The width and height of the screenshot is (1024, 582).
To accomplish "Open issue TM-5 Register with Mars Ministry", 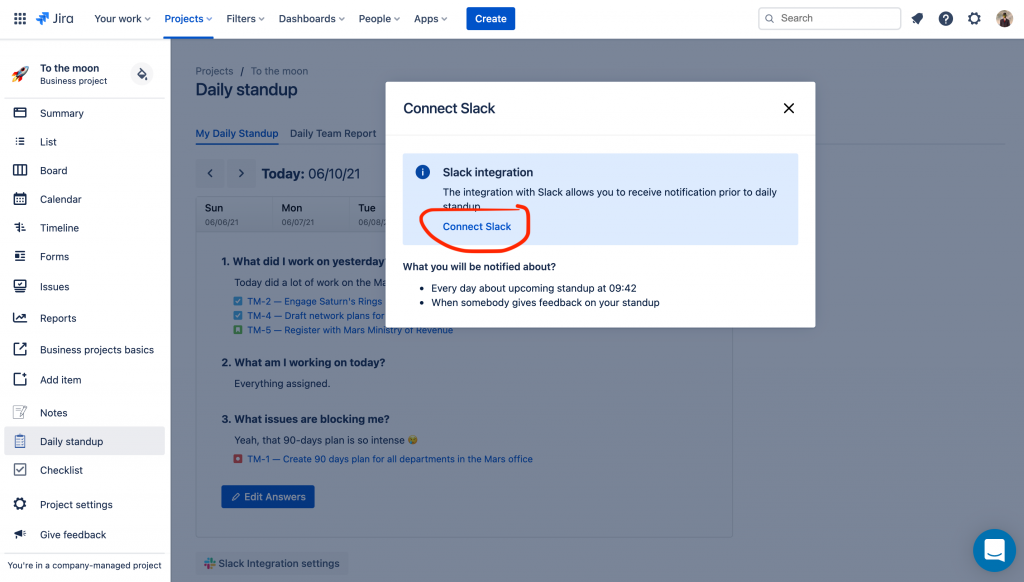I will click(350, 330).
